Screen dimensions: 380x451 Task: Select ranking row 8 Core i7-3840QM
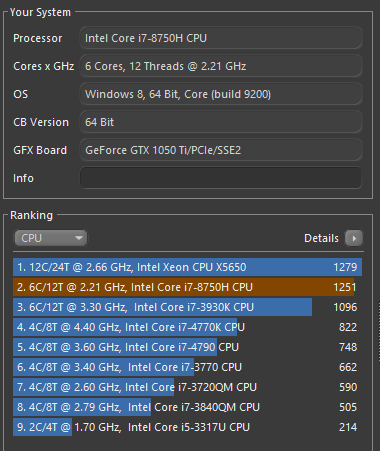[x=188, y=407]
